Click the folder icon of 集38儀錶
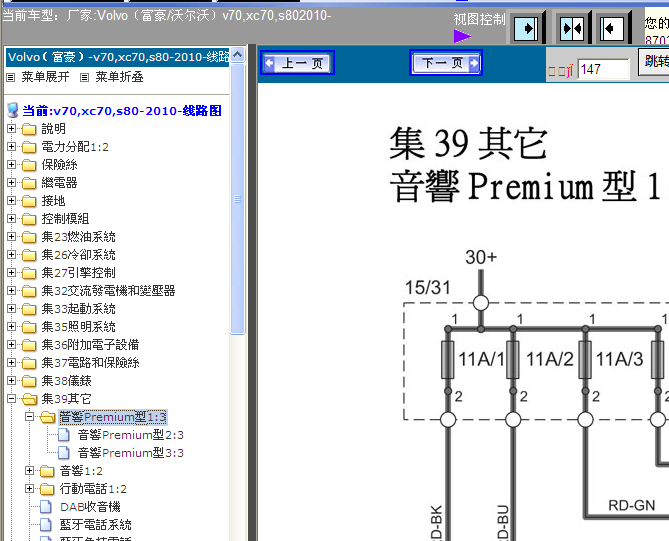Screen dimensions: 669x541 (29, 381)
